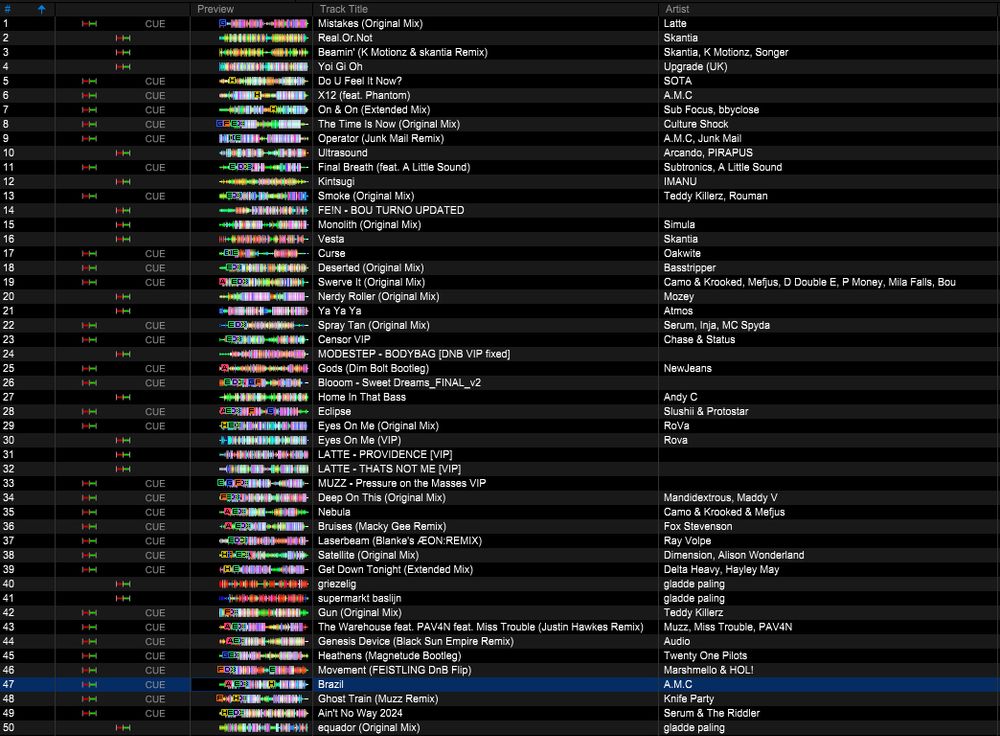Click the beatgrid icon on Real.Or.Not row

click(x=122, y=38)
